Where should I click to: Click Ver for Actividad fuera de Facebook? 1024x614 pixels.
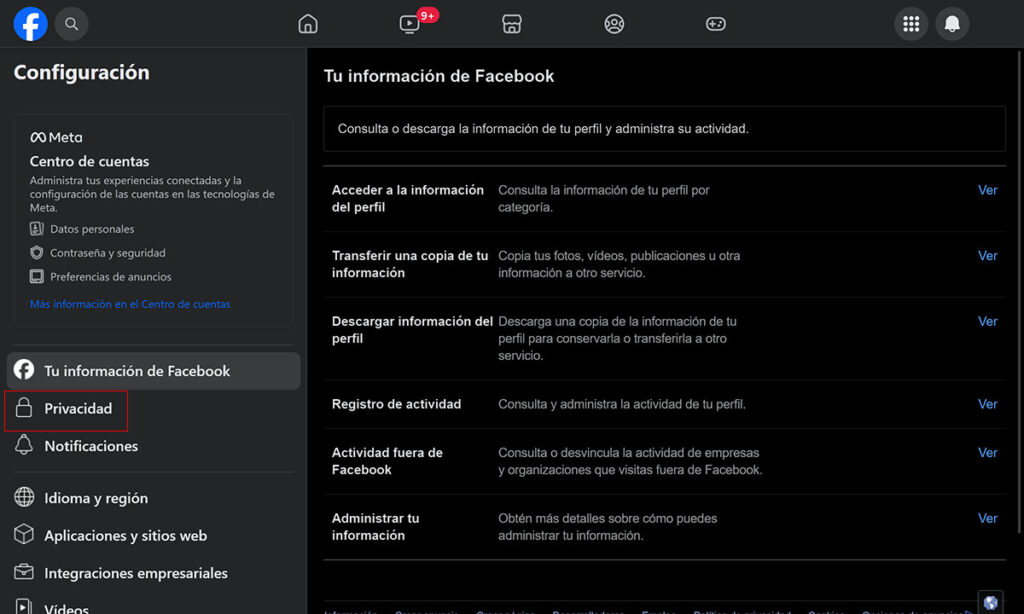(x=987, y=453)
